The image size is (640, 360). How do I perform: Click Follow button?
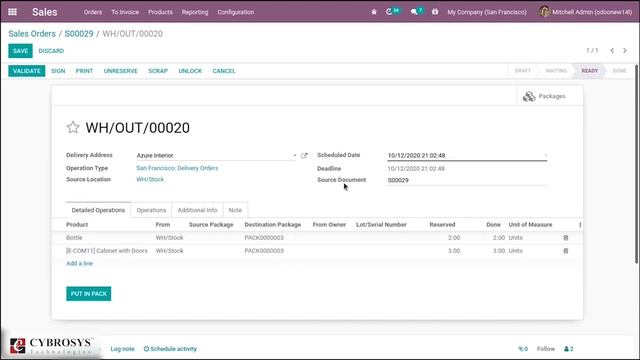(546, 349)
